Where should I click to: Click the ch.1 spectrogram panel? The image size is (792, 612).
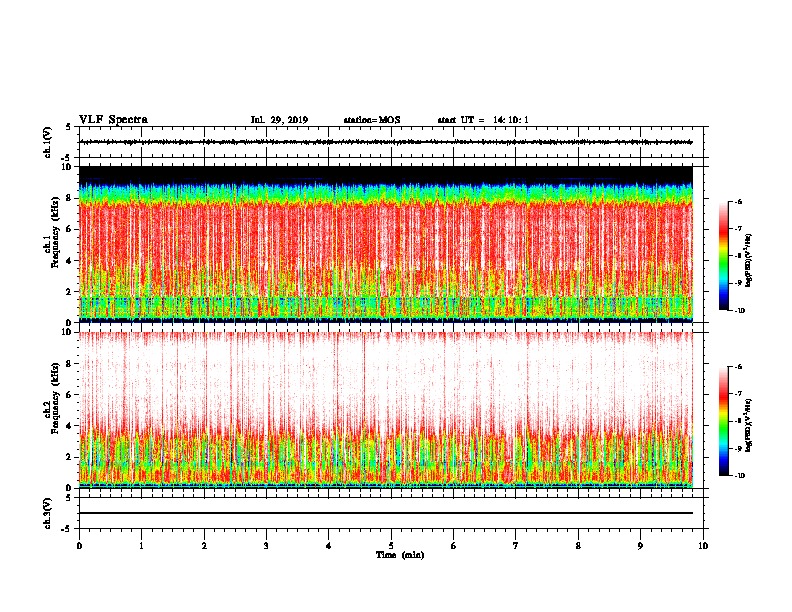pos(386,244)
